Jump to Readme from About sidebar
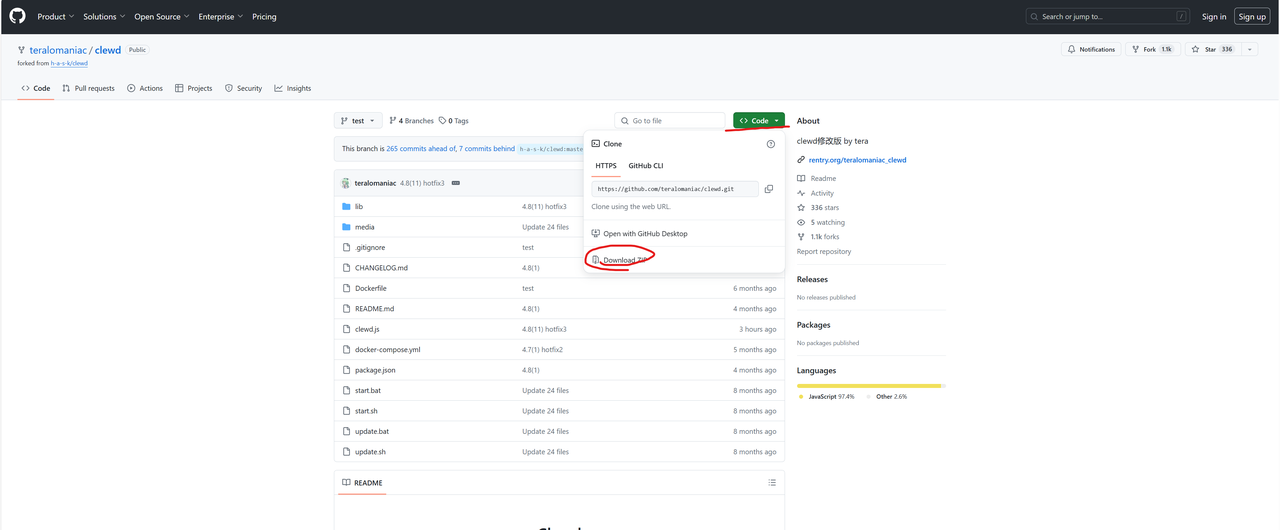The width and height of the screenshot is (1280, 530). (816, 178)
